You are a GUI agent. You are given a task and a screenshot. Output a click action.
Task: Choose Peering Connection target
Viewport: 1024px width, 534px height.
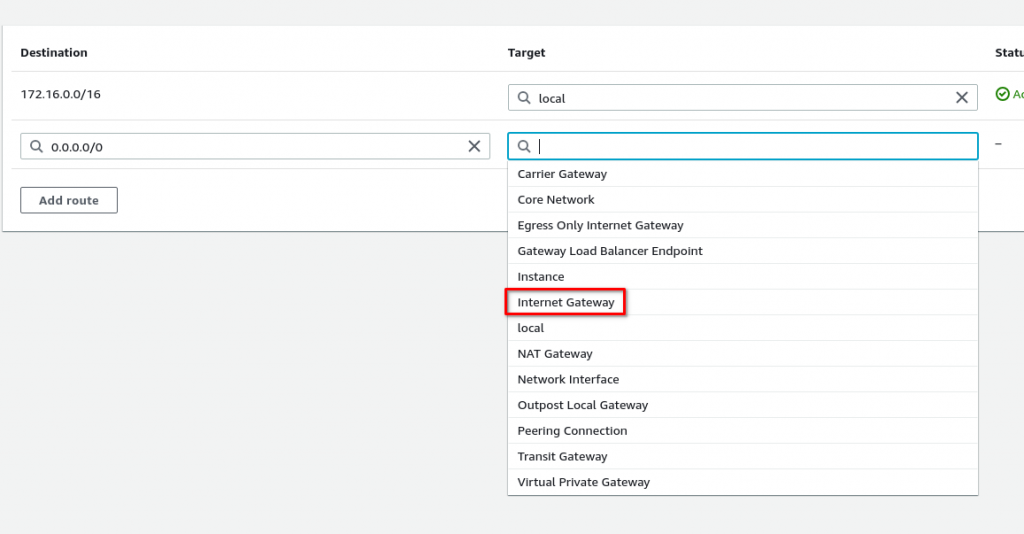tap(572, 431)
